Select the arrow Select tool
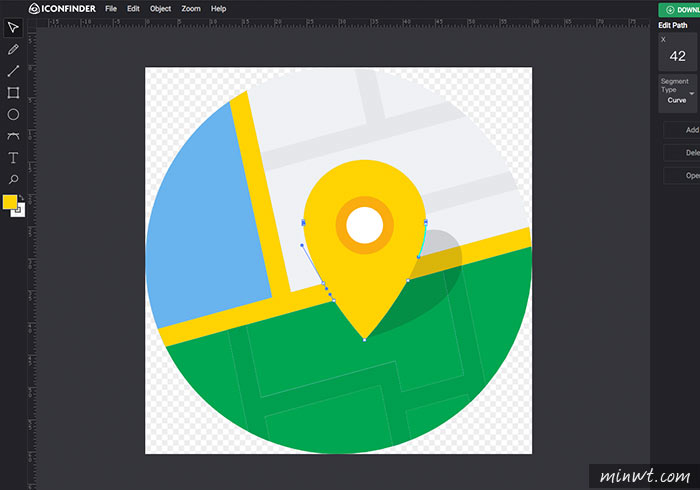Viewport: 700px width, 490px height. (x=13, y=27)
